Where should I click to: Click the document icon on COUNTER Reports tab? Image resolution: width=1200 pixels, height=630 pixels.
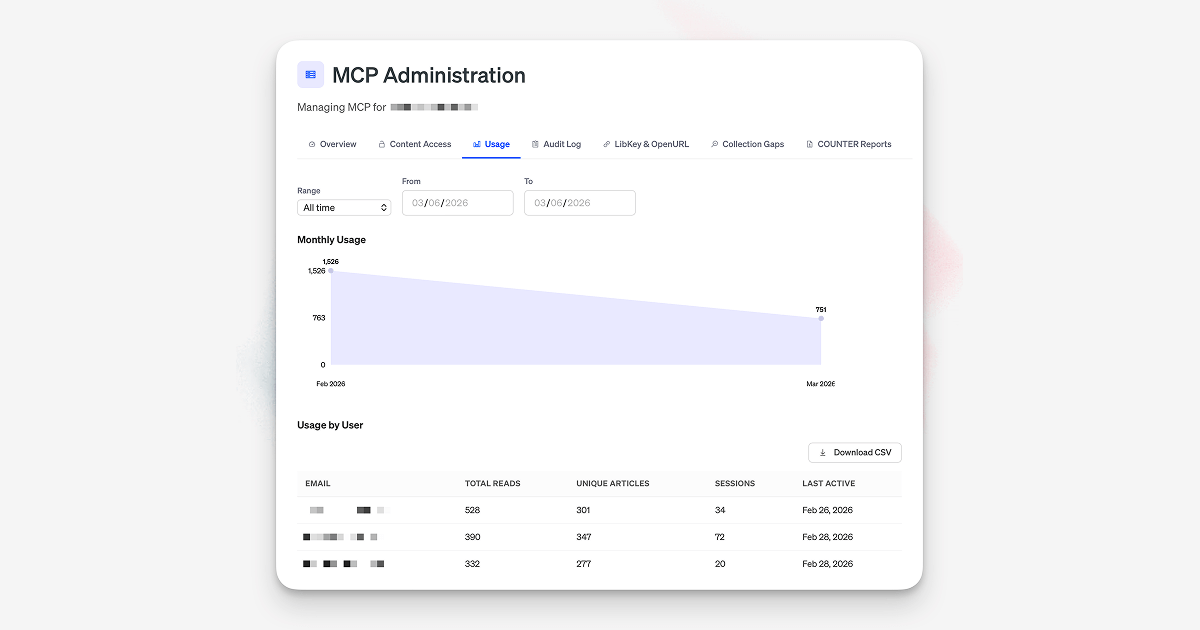click(809, 144)
